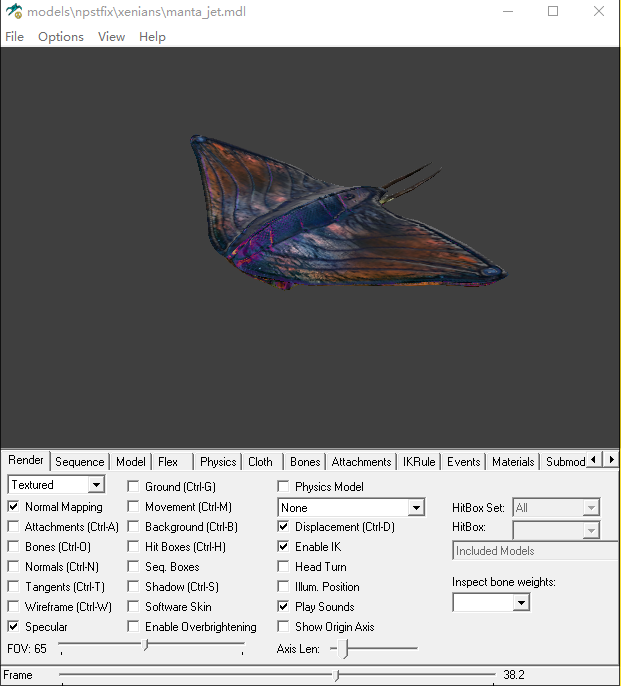Show Hit Boxes (Ctrl-H) checkbox

(133, 547)
